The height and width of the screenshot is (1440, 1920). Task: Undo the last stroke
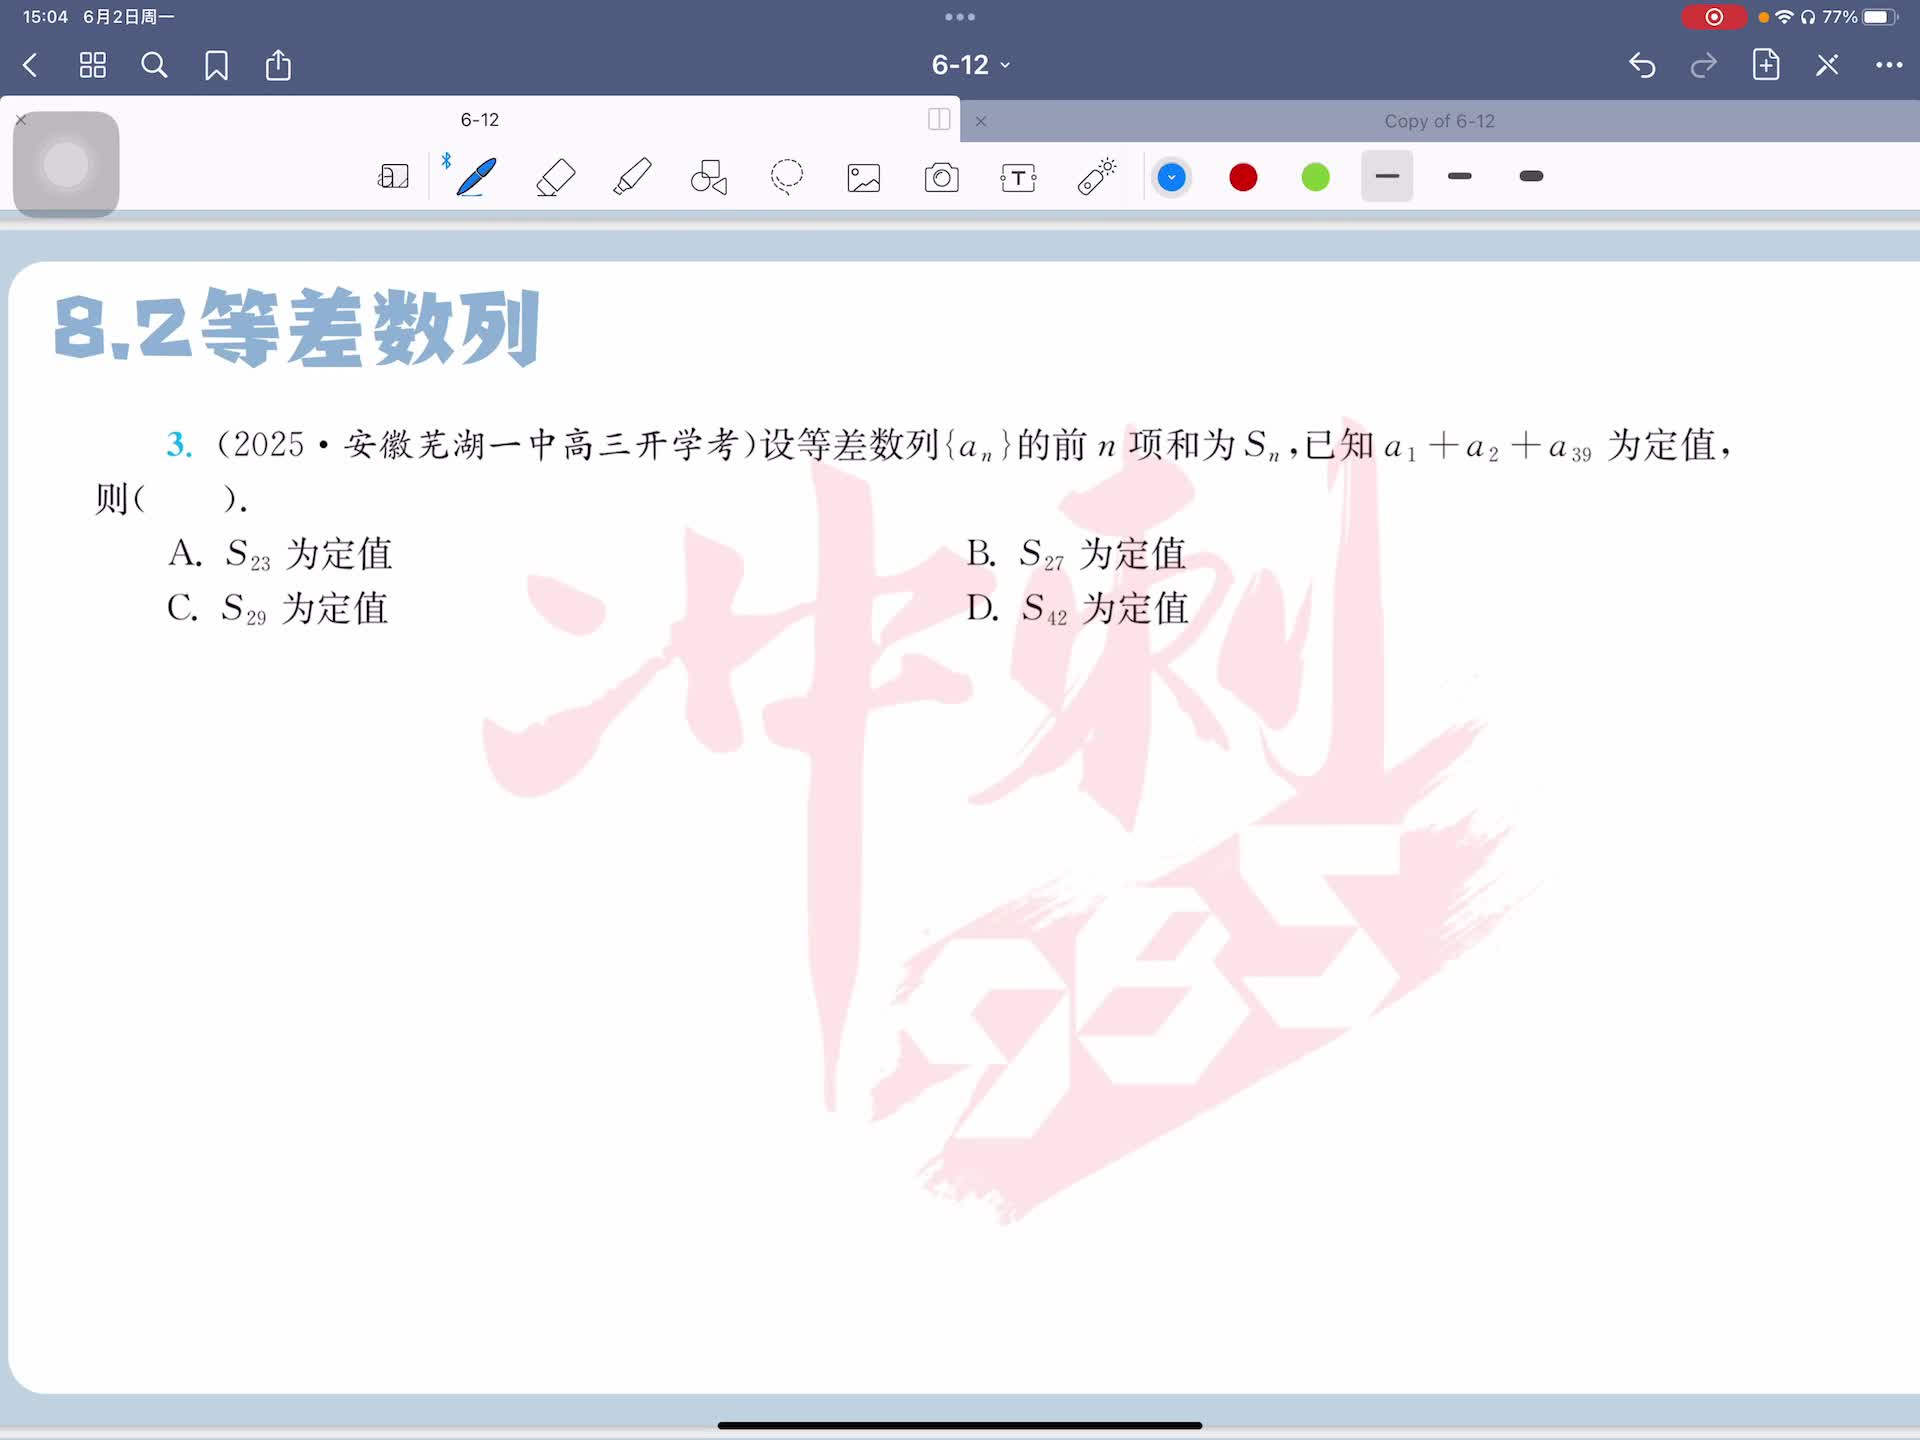[x=1642, y=65]
